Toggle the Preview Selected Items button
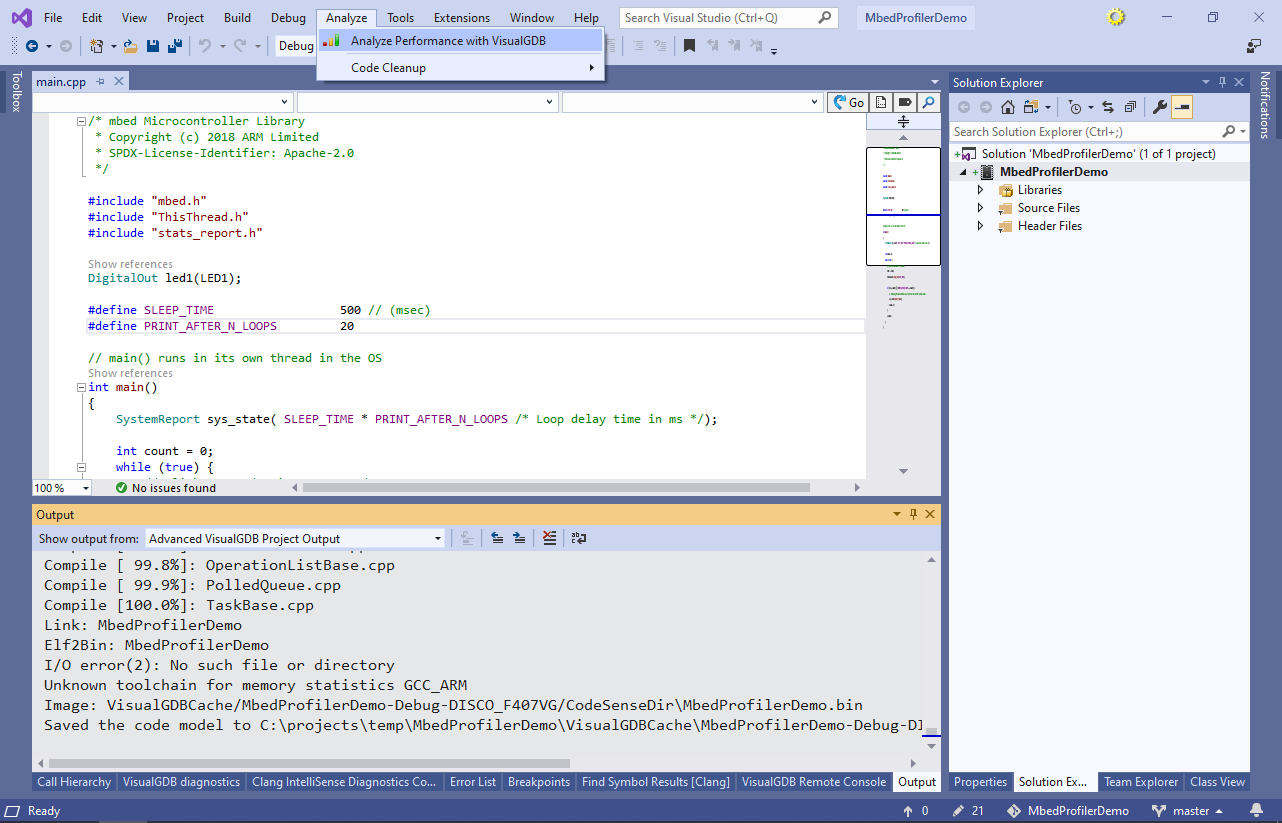This screenshot has width=1282, height=823. [x=1182, y=107]
